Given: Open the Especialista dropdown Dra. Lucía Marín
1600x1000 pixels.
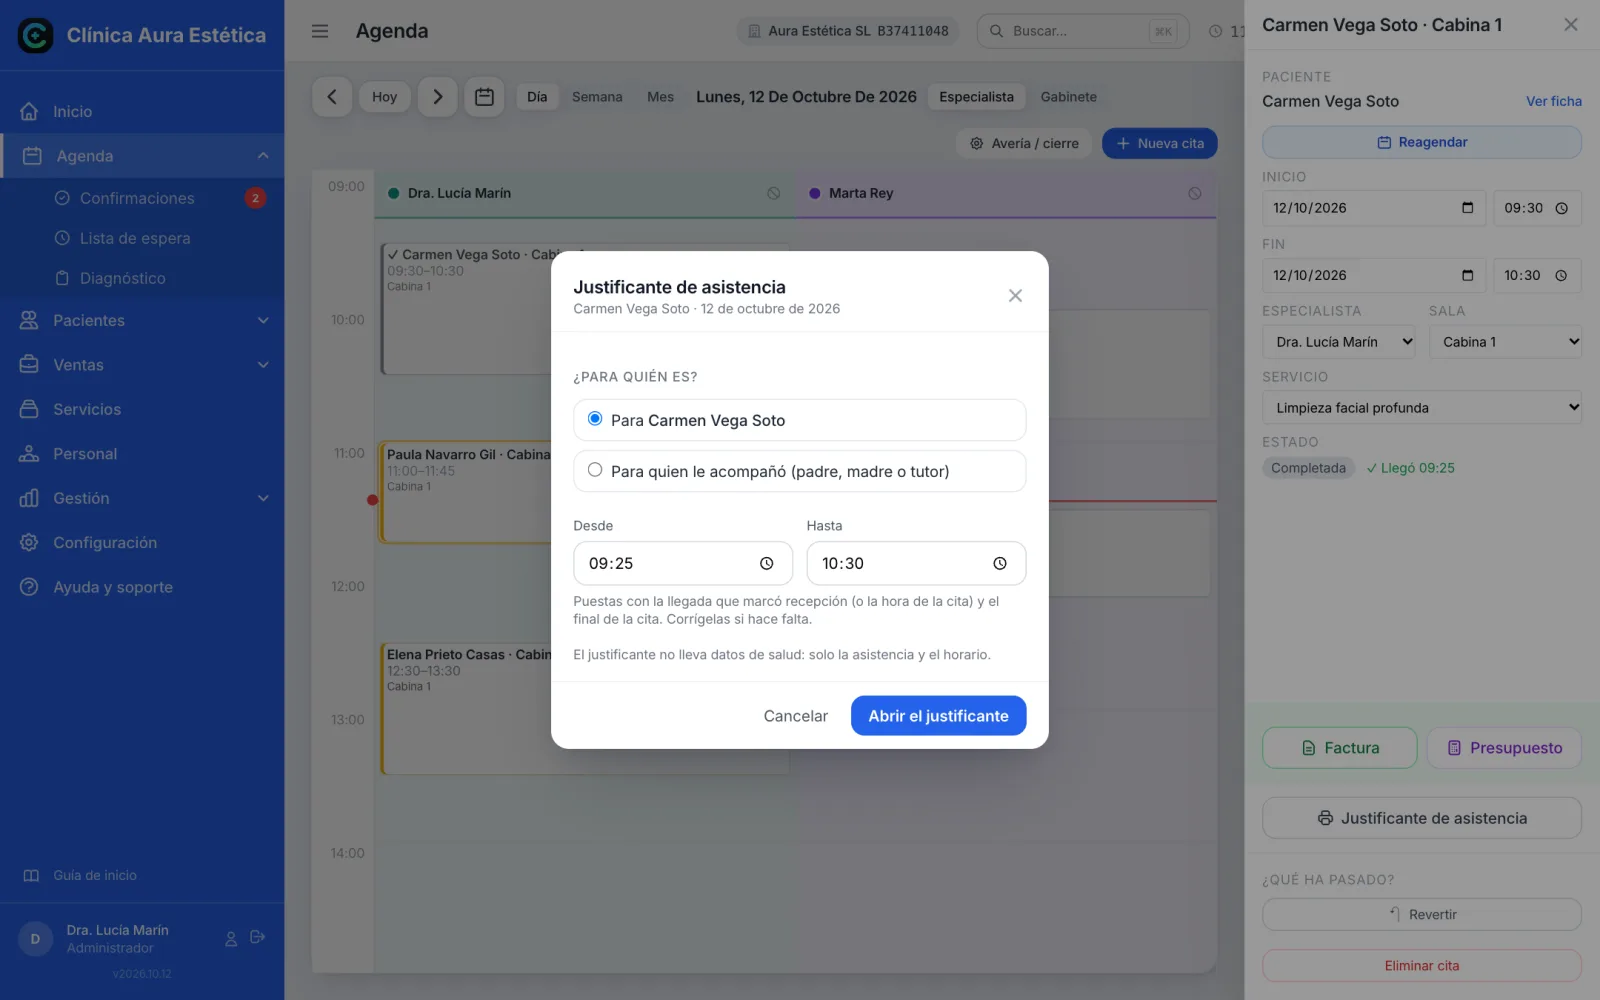Looking at the screenshot, I should 1340,342.
